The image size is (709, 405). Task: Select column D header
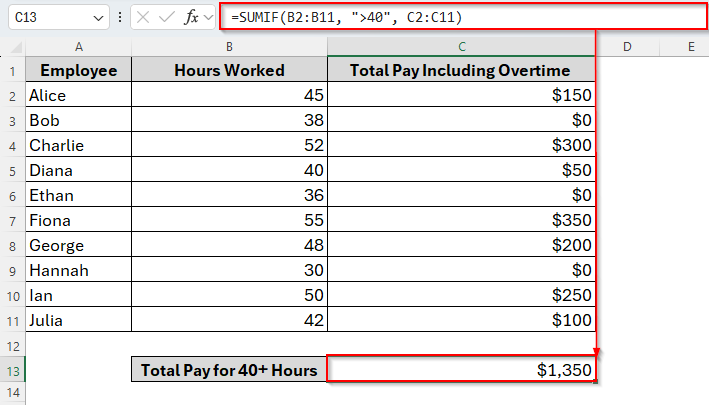coord(625,47)
